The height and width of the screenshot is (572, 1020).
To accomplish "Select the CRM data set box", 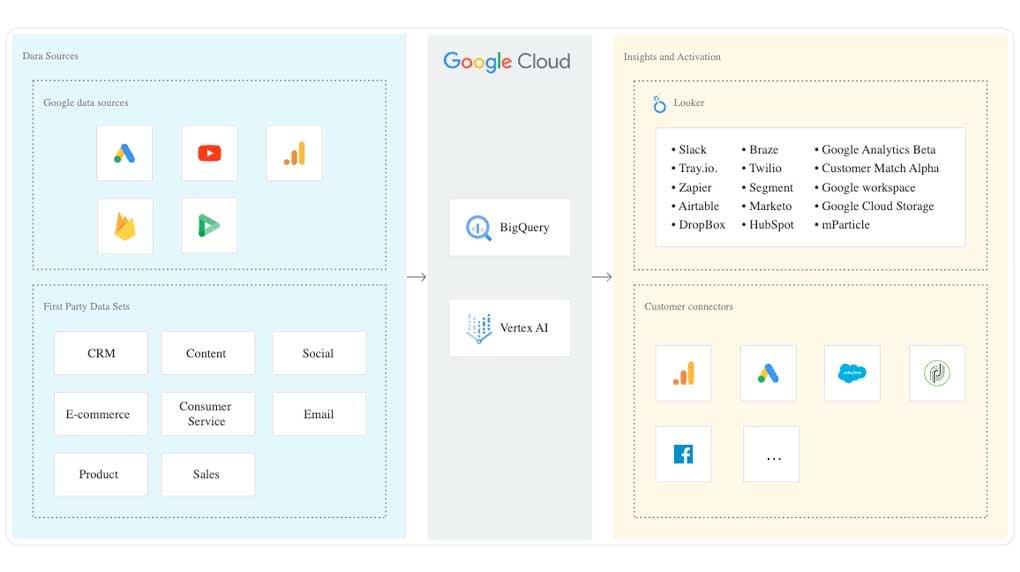I will 101,353.
